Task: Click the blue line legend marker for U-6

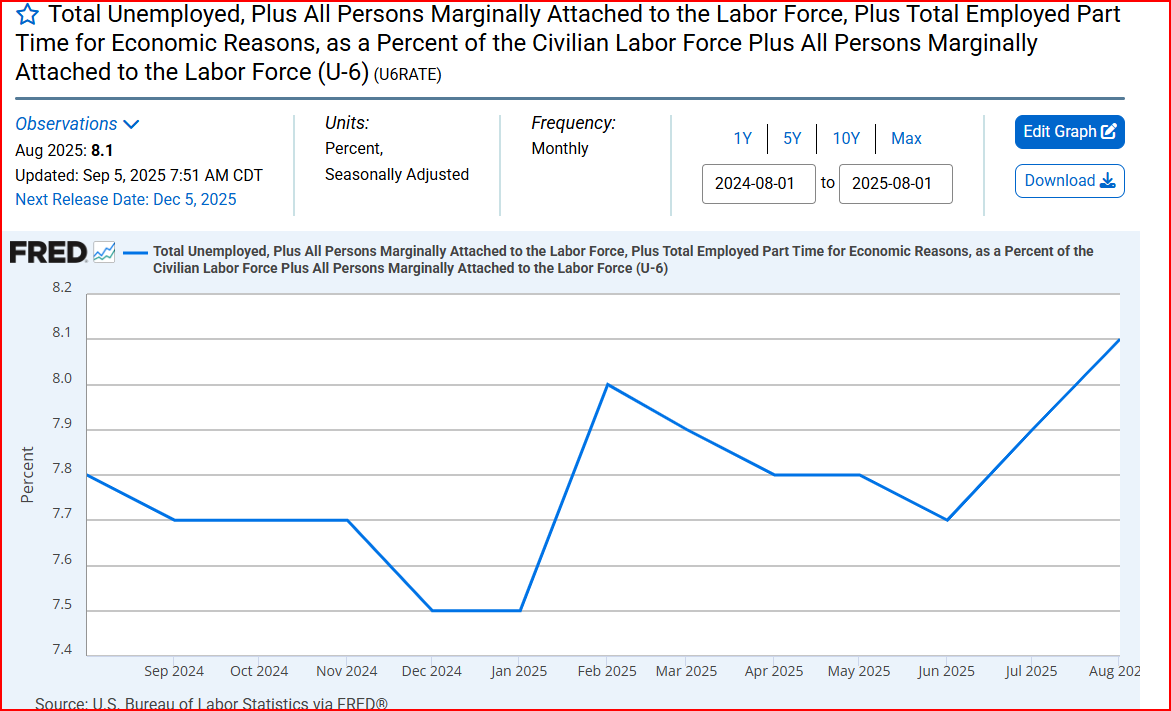Action: click(x=135, y=251)
